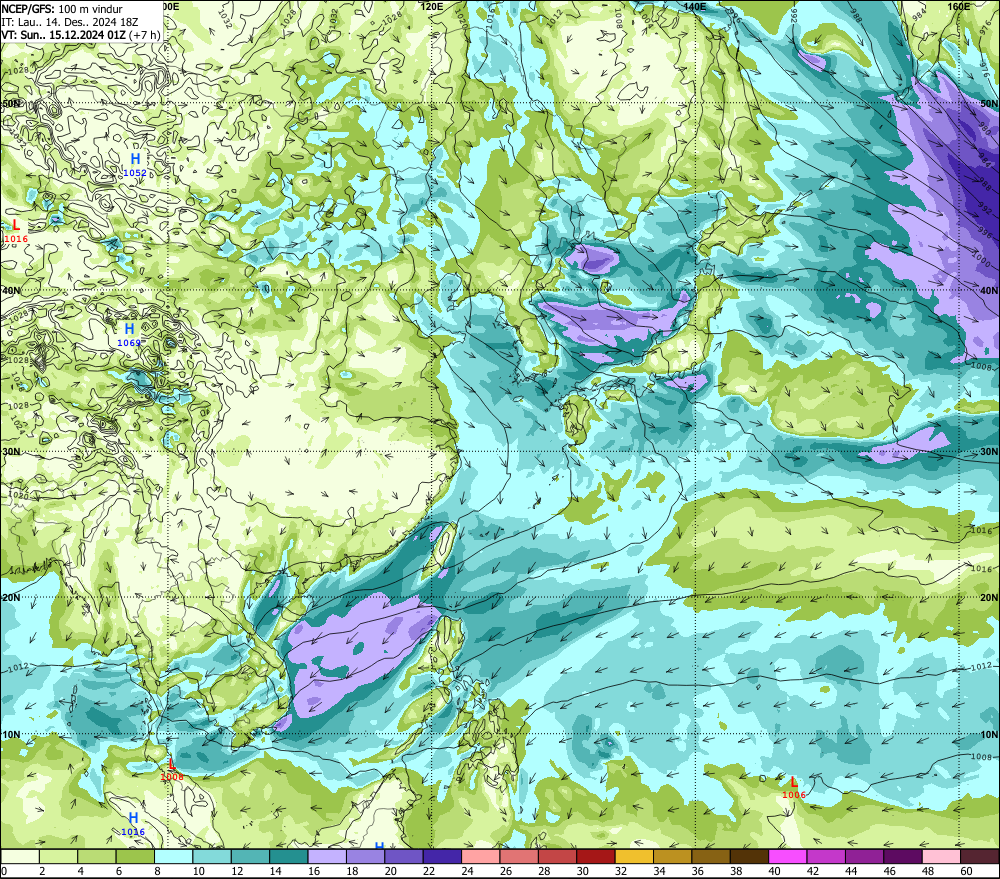This screenshot has width=1000, height=879.
Task: Pick the bright magenta 40–42 legend swatch
Action: 788,856
